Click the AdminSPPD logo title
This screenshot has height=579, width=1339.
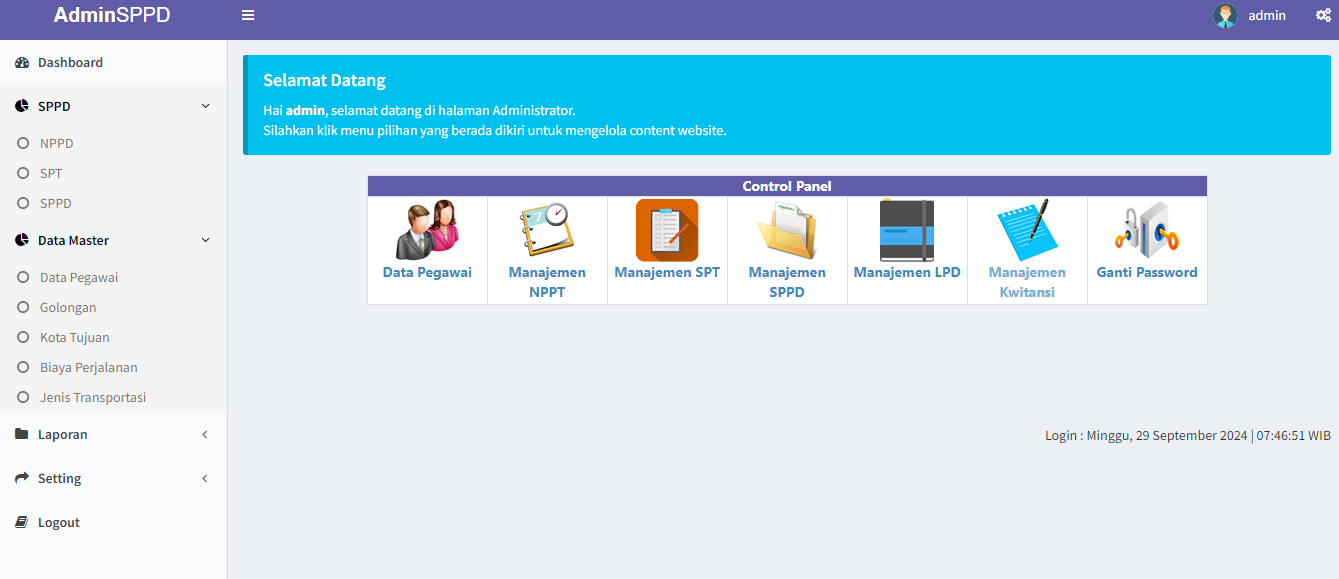click(x=112, y=15)
